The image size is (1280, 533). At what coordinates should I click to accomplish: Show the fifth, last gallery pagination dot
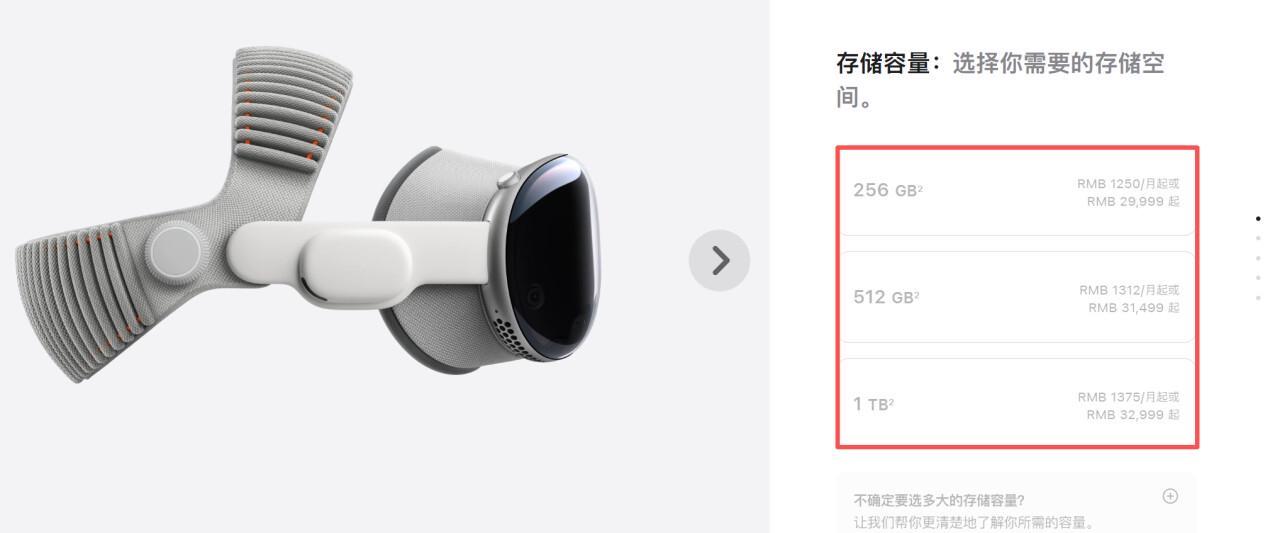click(1258, 298)
